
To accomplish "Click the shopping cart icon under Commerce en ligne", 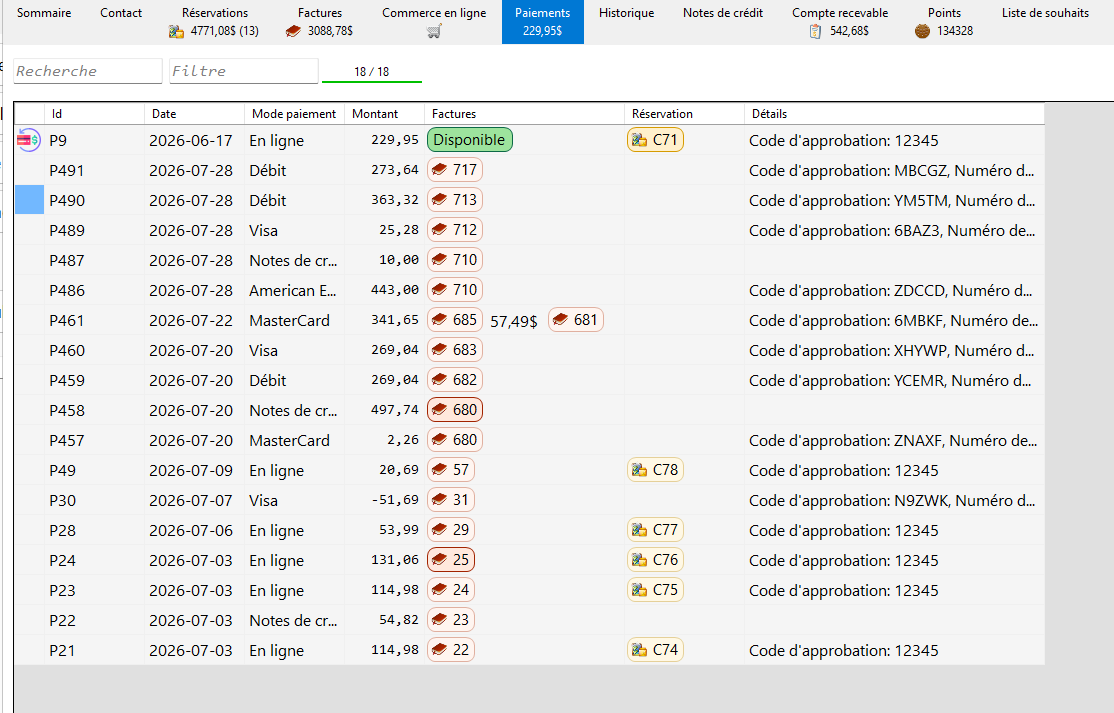I will pos(434,31).
